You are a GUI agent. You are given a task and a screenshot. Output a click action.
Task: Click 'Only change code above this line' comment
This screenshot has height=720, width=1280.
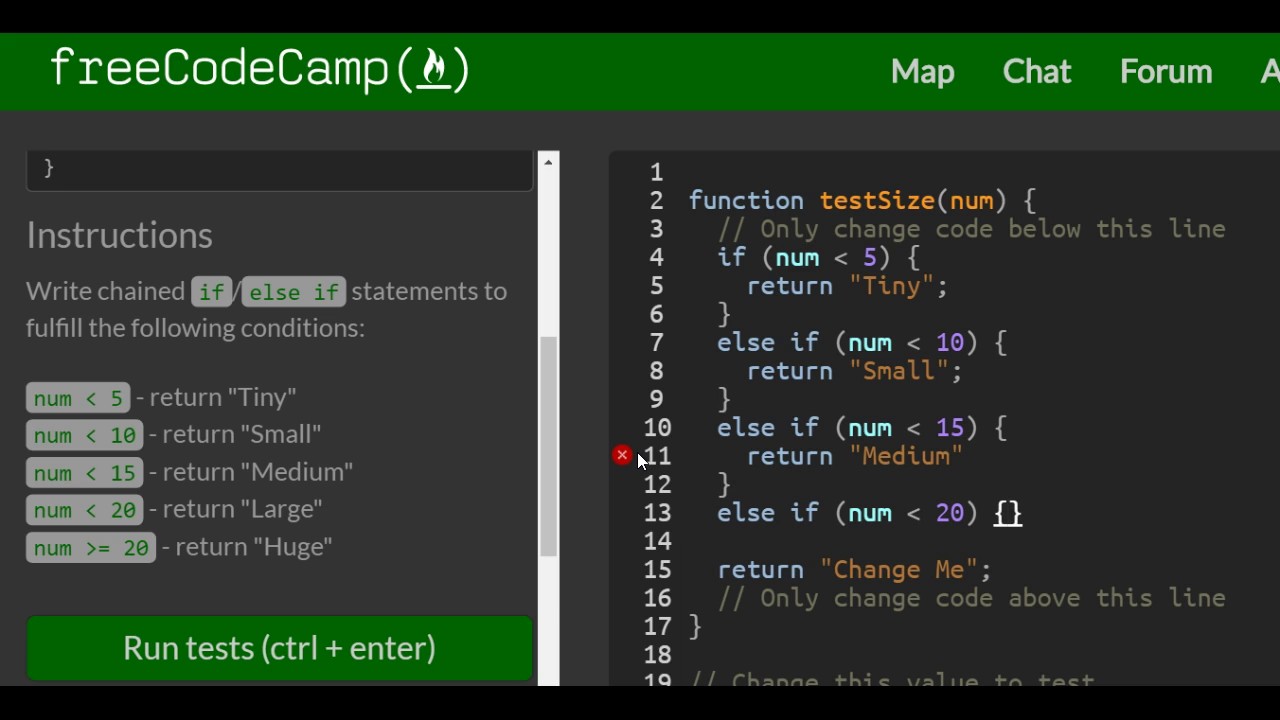pyautogui.click(x=972, y=598)
